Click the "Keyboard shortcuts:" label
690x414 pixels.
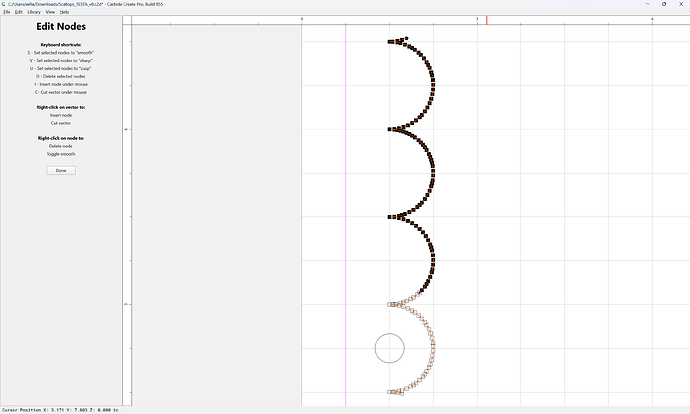[61, 45]
